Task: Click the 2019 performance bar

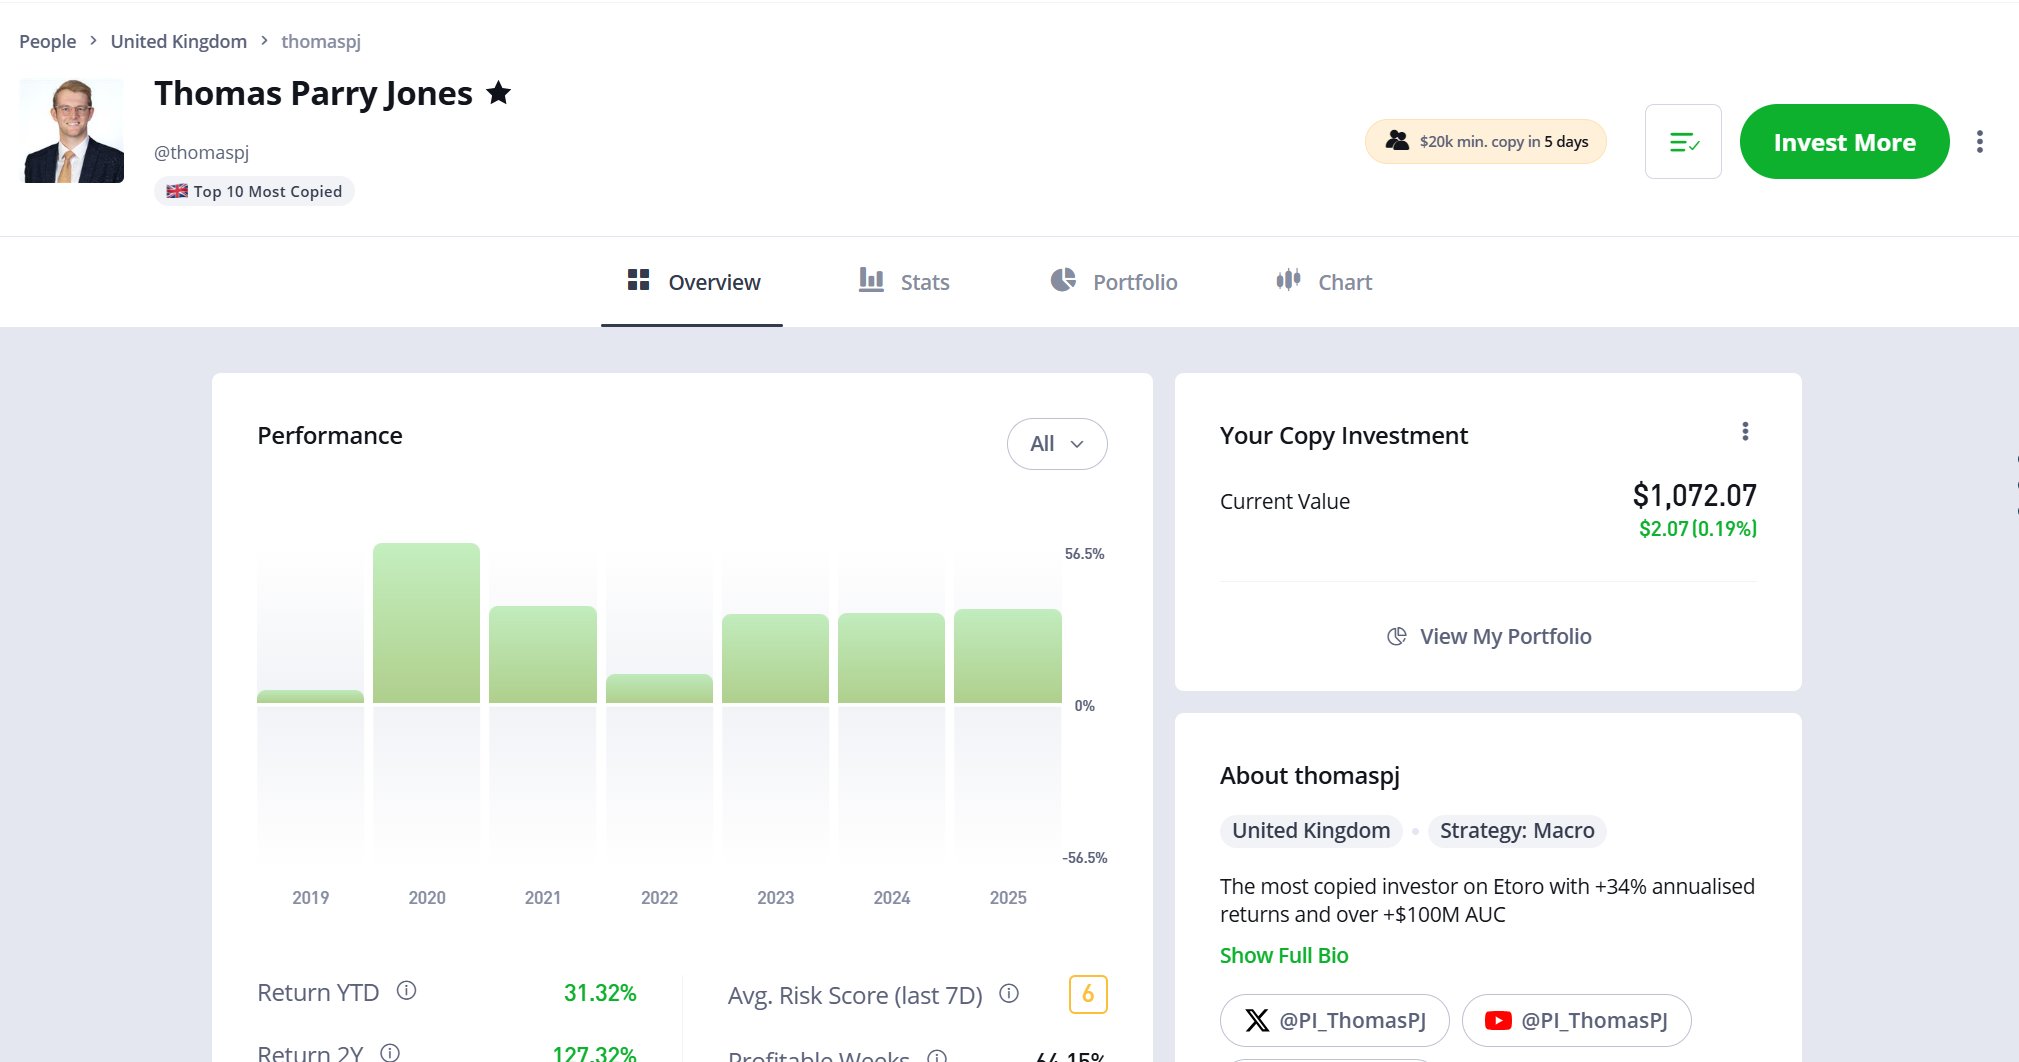Action: pyautogui.click(x=310, y=696)
